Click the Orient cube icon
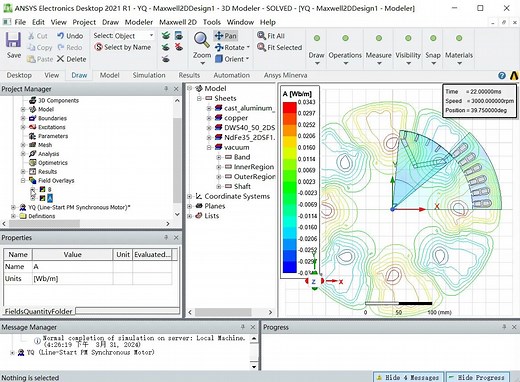This screenshot has width=520, height=382. (219, 59)
